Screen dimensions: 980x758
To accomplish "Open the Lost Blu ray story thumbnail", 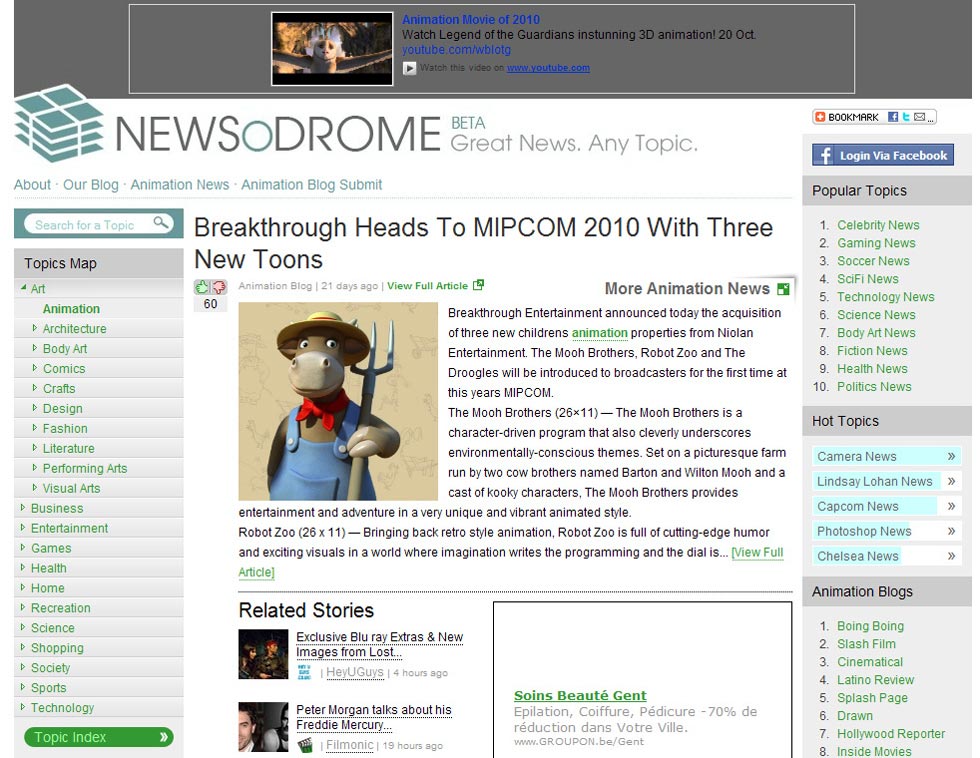I will 263,654.
